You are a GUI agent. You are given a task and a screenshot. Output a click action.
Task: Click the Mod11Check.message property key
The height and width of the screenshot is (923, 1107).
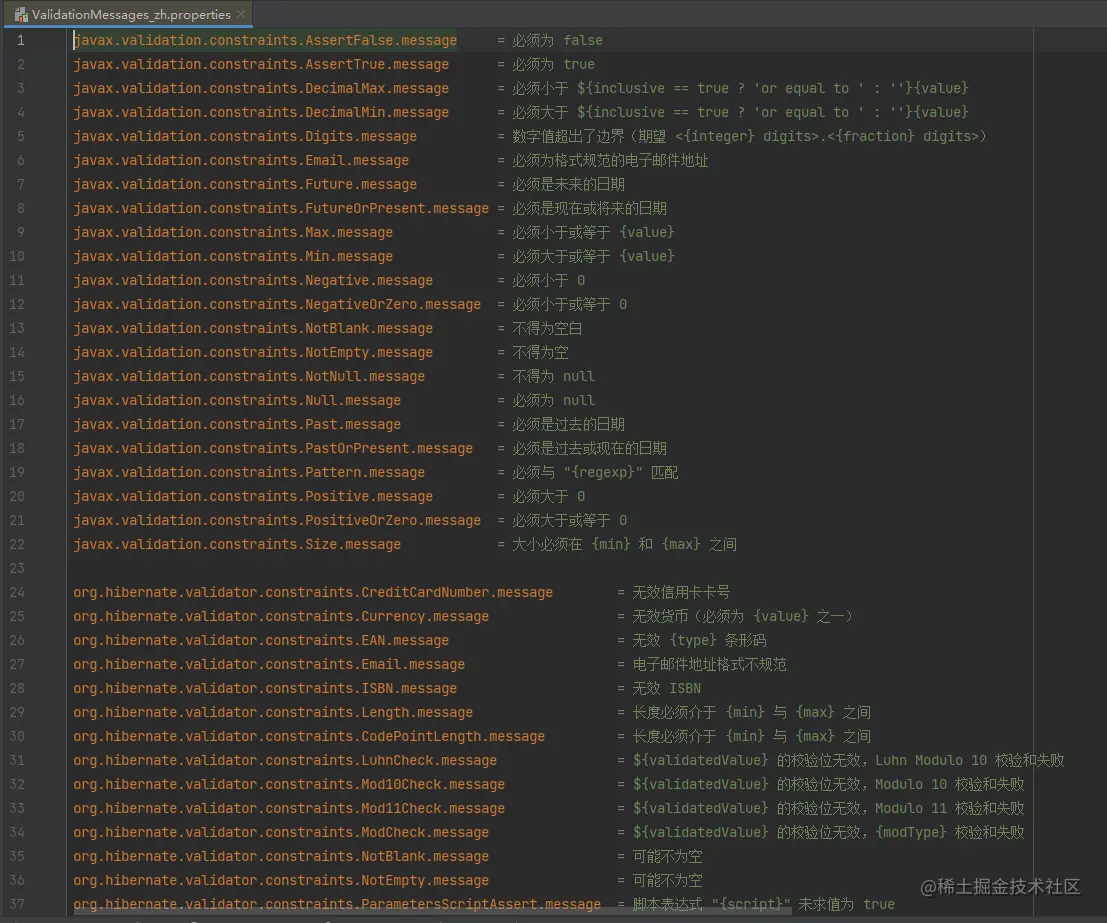click(x=288, y=808)
